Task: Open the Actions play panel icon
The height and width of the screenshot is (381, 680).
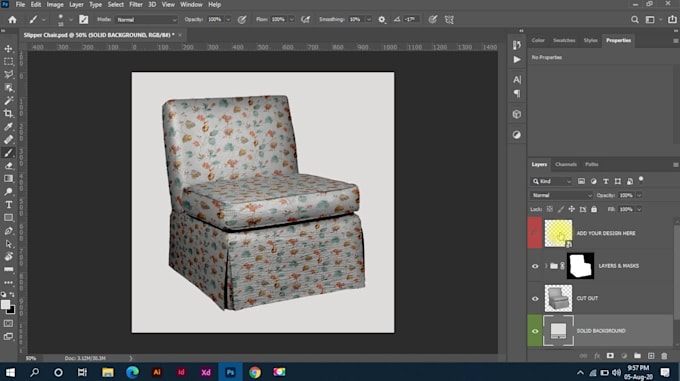Action: [x=517, y=60]
